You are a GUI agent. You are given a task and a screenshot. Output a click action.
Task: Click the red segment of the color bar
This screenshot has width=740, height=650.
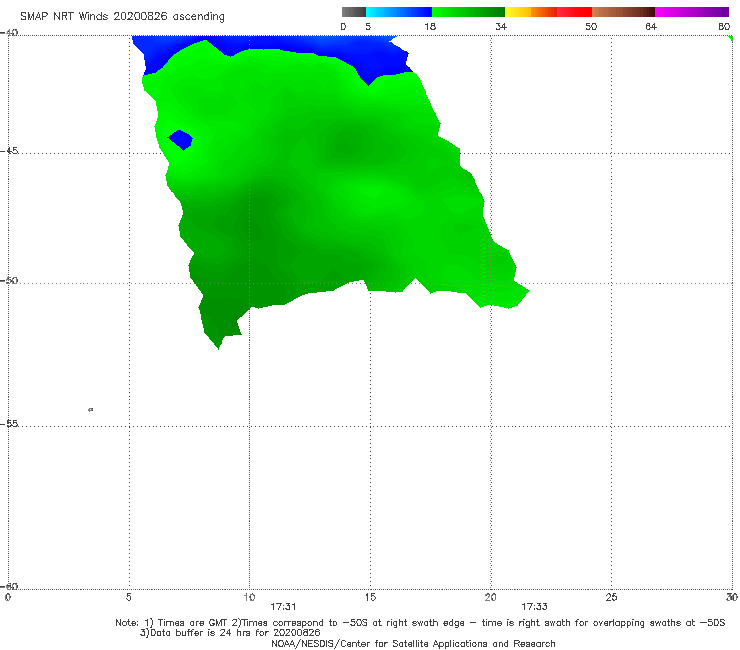click(x=574, y=12)
